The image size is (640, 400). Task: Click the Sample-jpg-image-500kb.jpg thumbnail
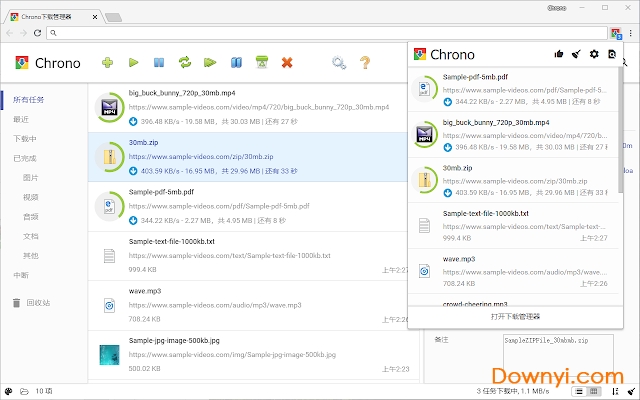[110, 354]
